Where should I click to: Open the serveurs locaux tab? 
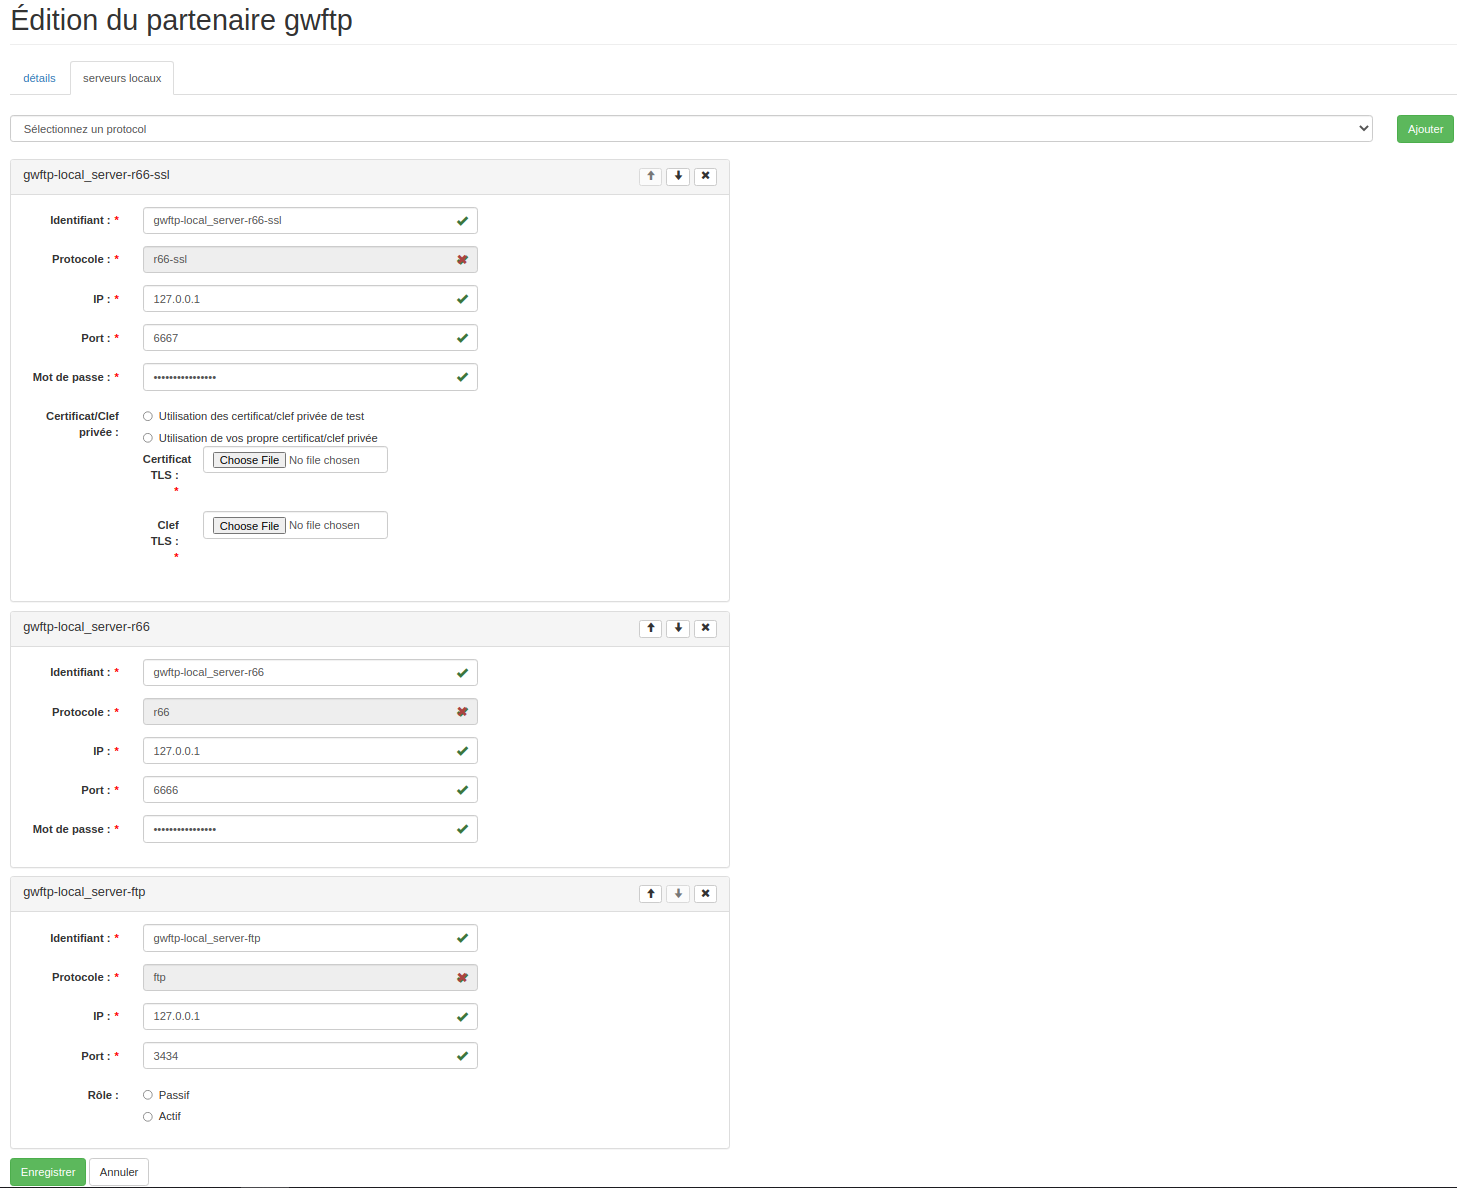(122, 78)
